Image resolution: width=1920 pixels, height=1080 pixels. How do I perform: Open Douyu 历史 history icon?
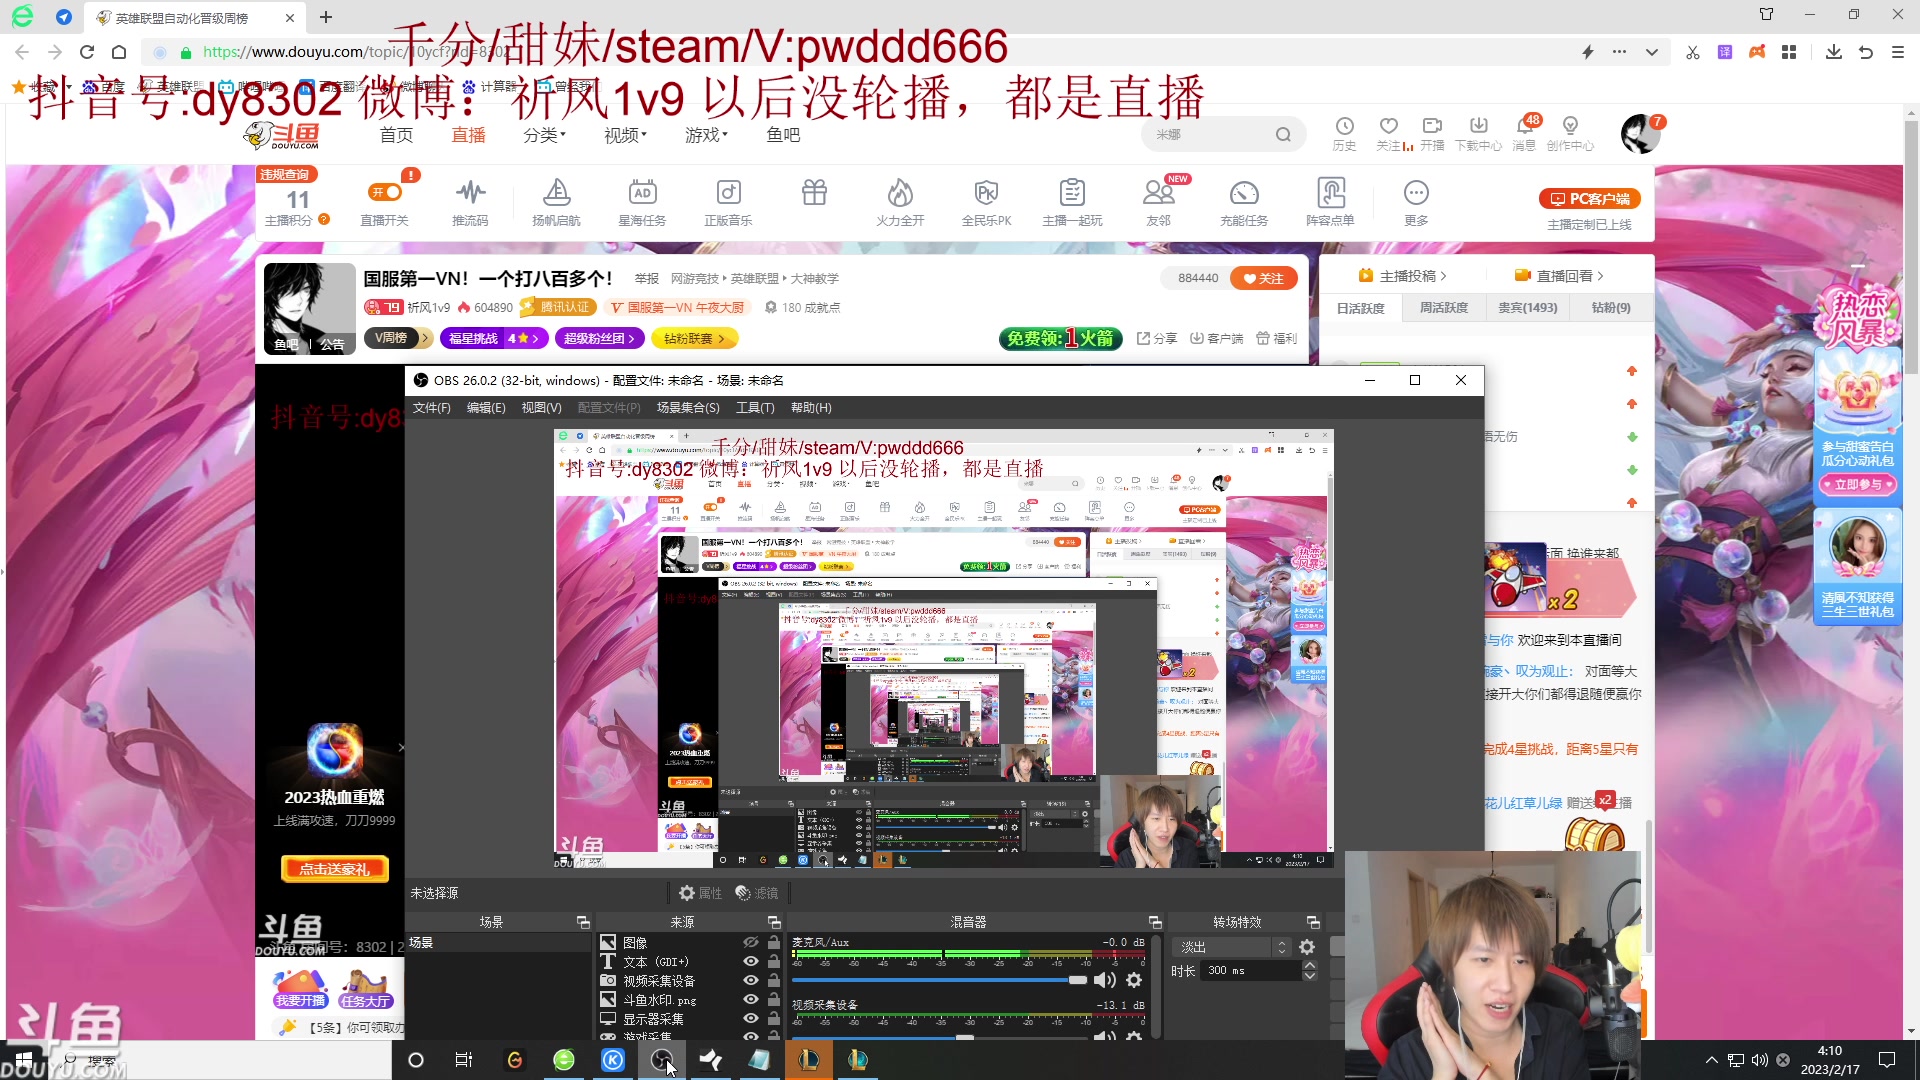point(1344,133)
